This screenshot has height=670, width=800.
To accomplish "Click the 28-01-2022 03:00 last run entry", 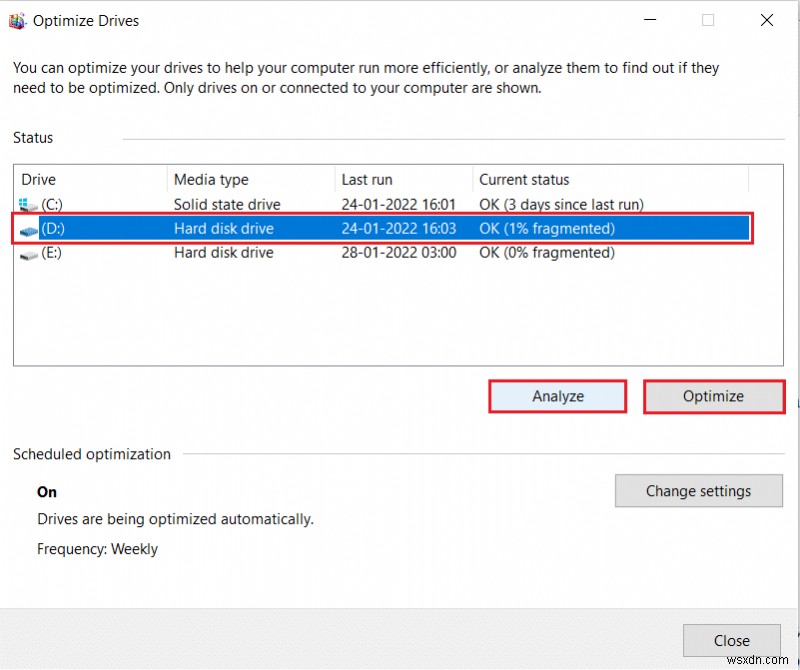I will pyautogui.click(x=398, y=253).
